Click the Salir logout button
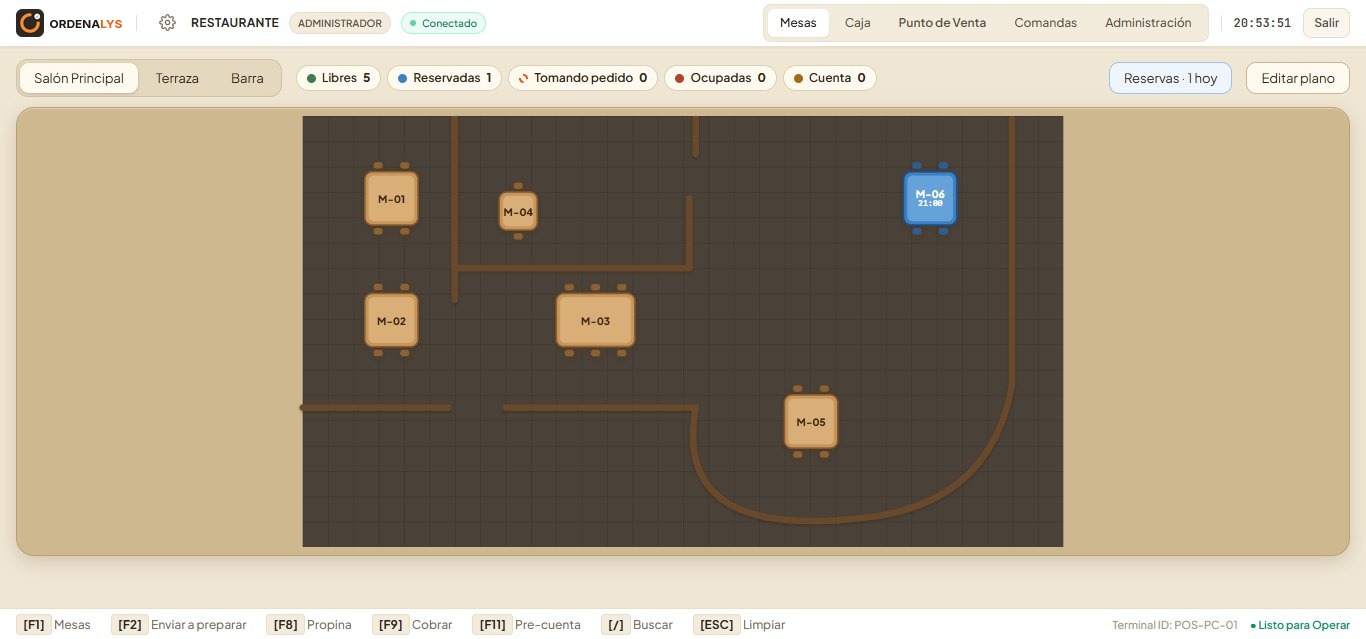This screenshot has width=1366, height=639. pos(1326,23)
